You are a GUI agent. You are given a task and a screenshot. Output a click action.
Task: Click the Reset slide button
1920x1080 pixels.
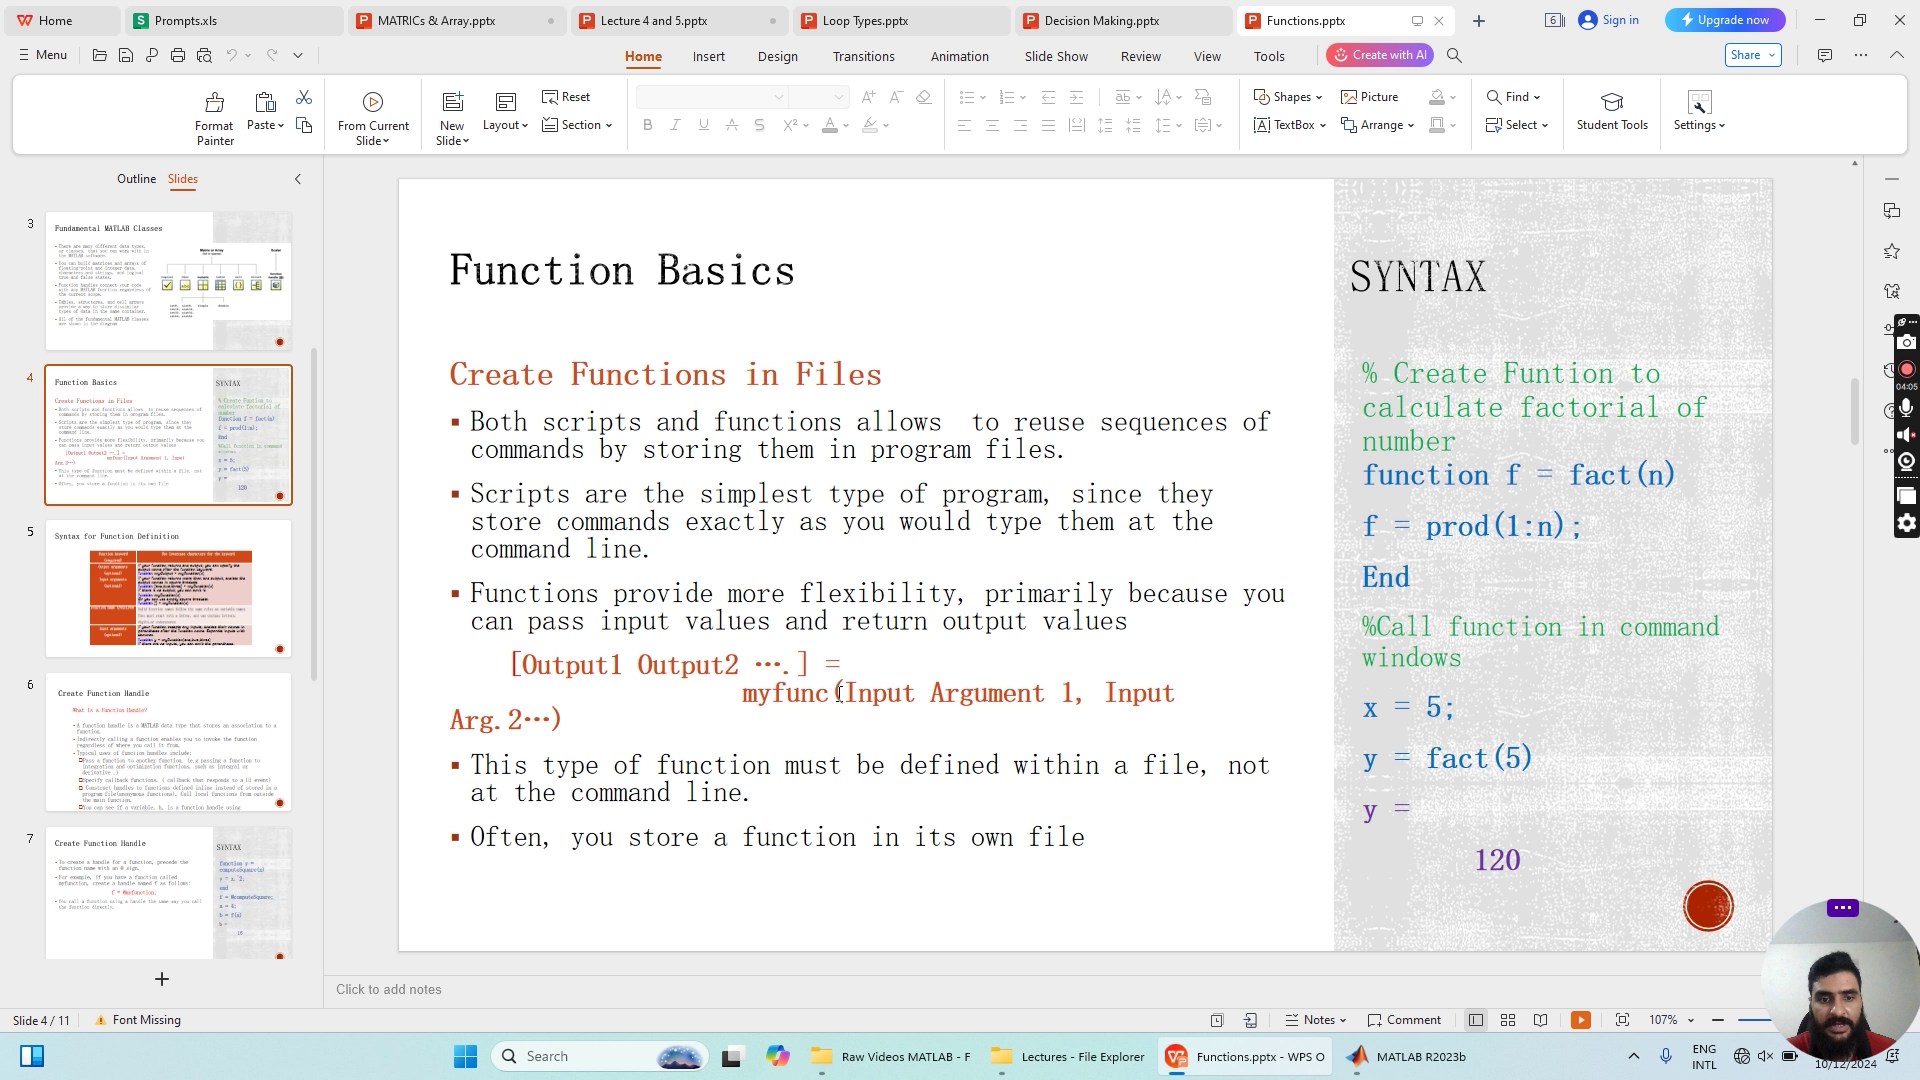point(566,97)
